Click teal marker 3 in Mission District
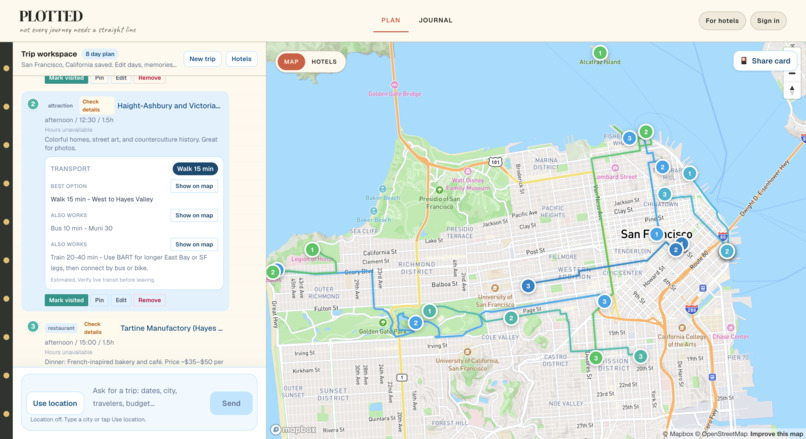Screen dimensions: 806x439 (x=640, y=356)
